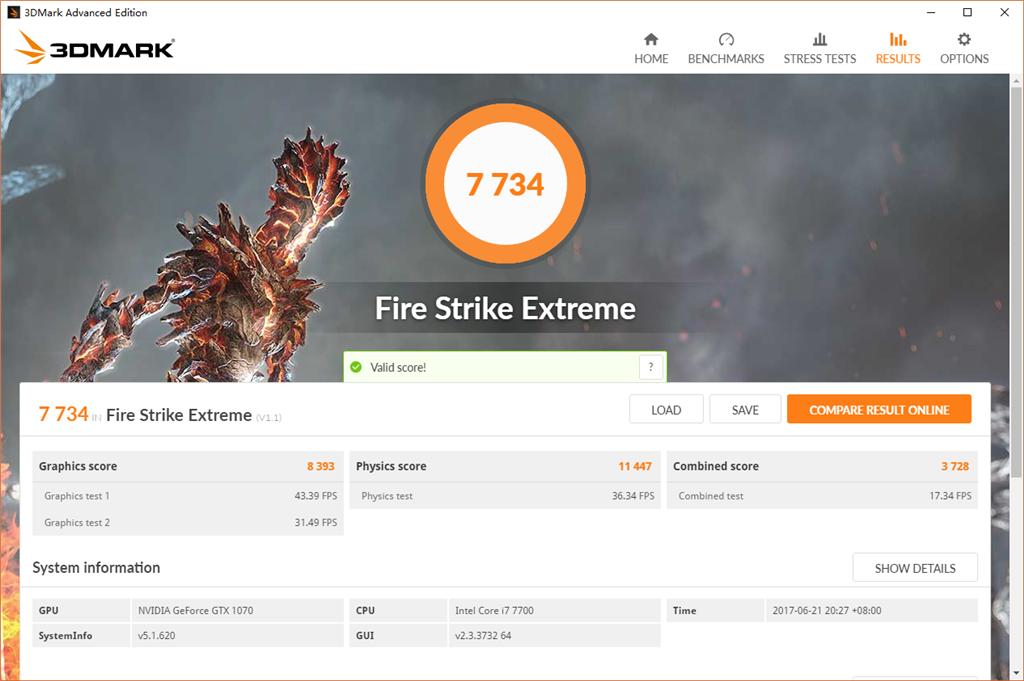
Task: Click the SAVE button
Action: point(746,409)
